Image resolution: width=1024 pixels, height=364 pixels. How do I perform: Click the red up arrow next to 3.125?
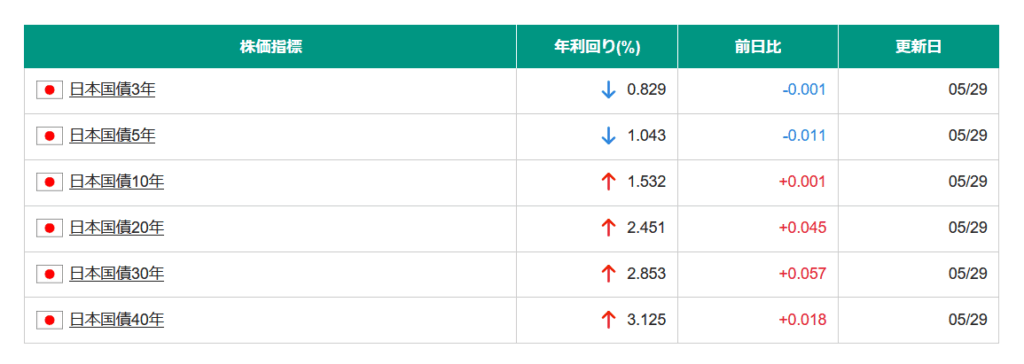point(608,320)
